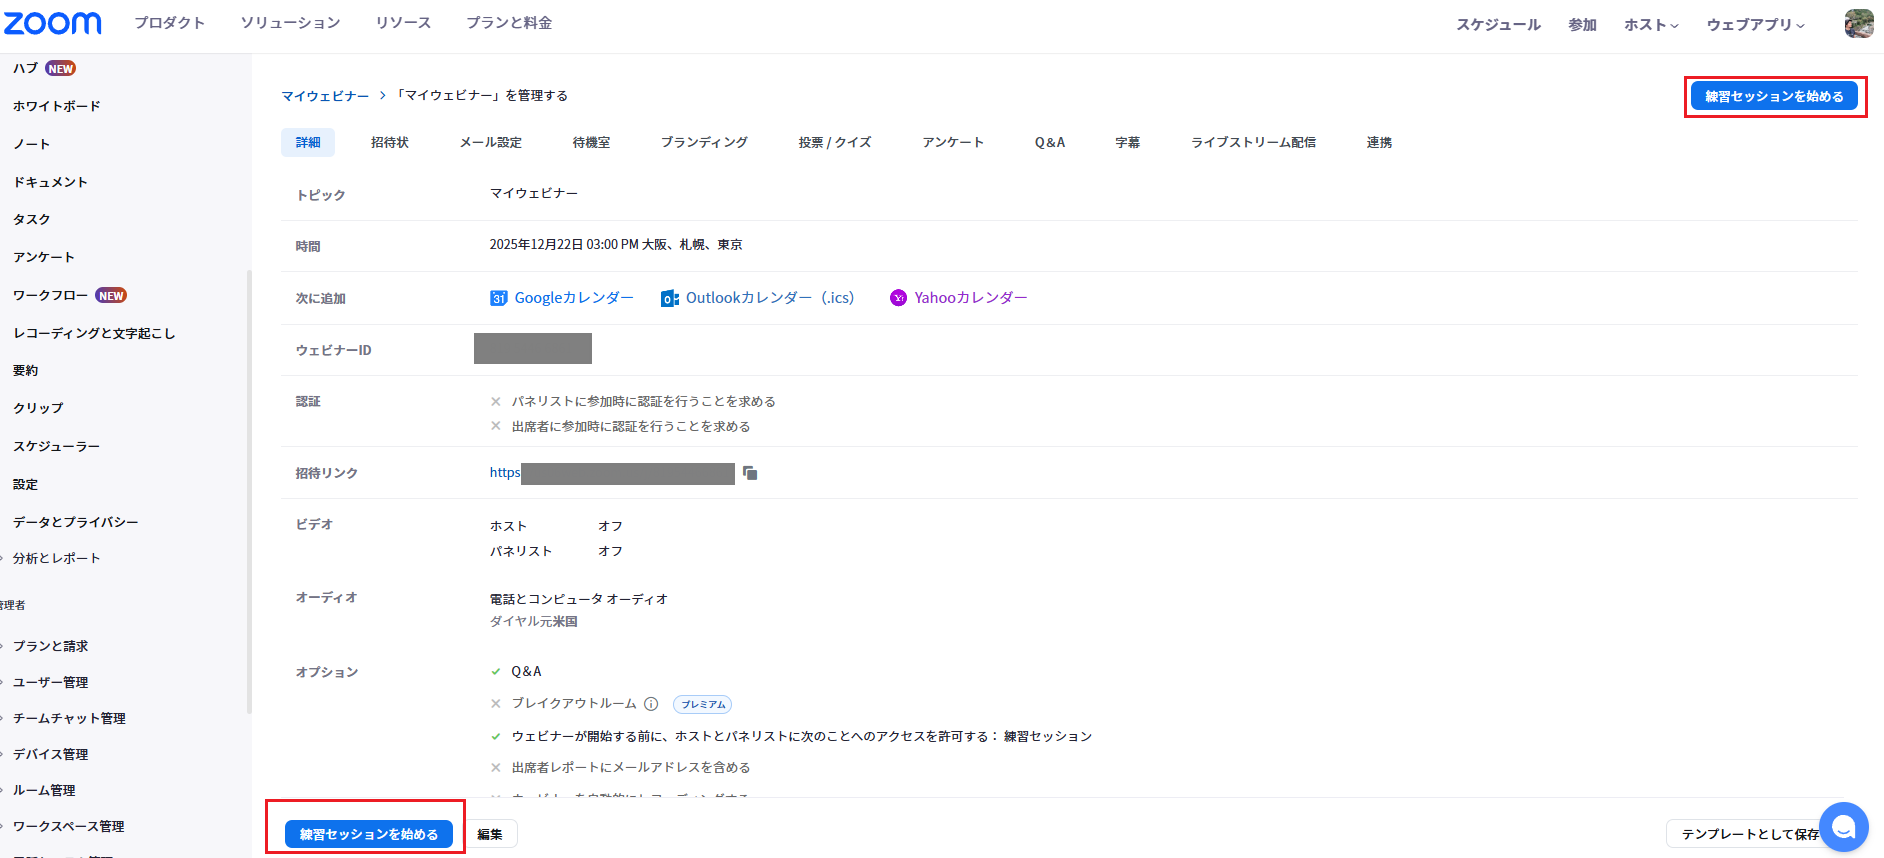Click the breakout room info icon
The width and height of the screenshot is (1884, 858).
pyautogui.click(x=651, y=704)
